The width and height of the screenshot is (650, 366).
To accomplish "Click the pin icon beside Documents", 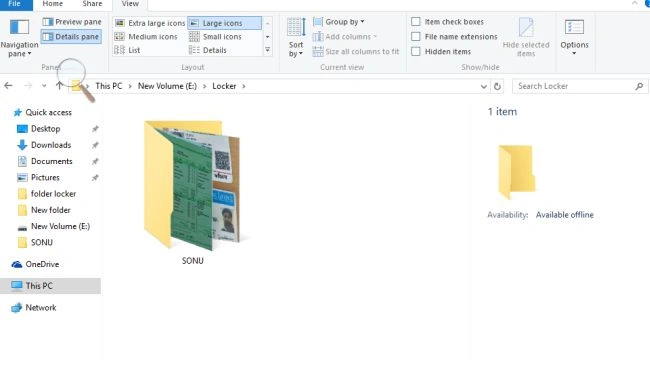I will (x=95, y=161).
